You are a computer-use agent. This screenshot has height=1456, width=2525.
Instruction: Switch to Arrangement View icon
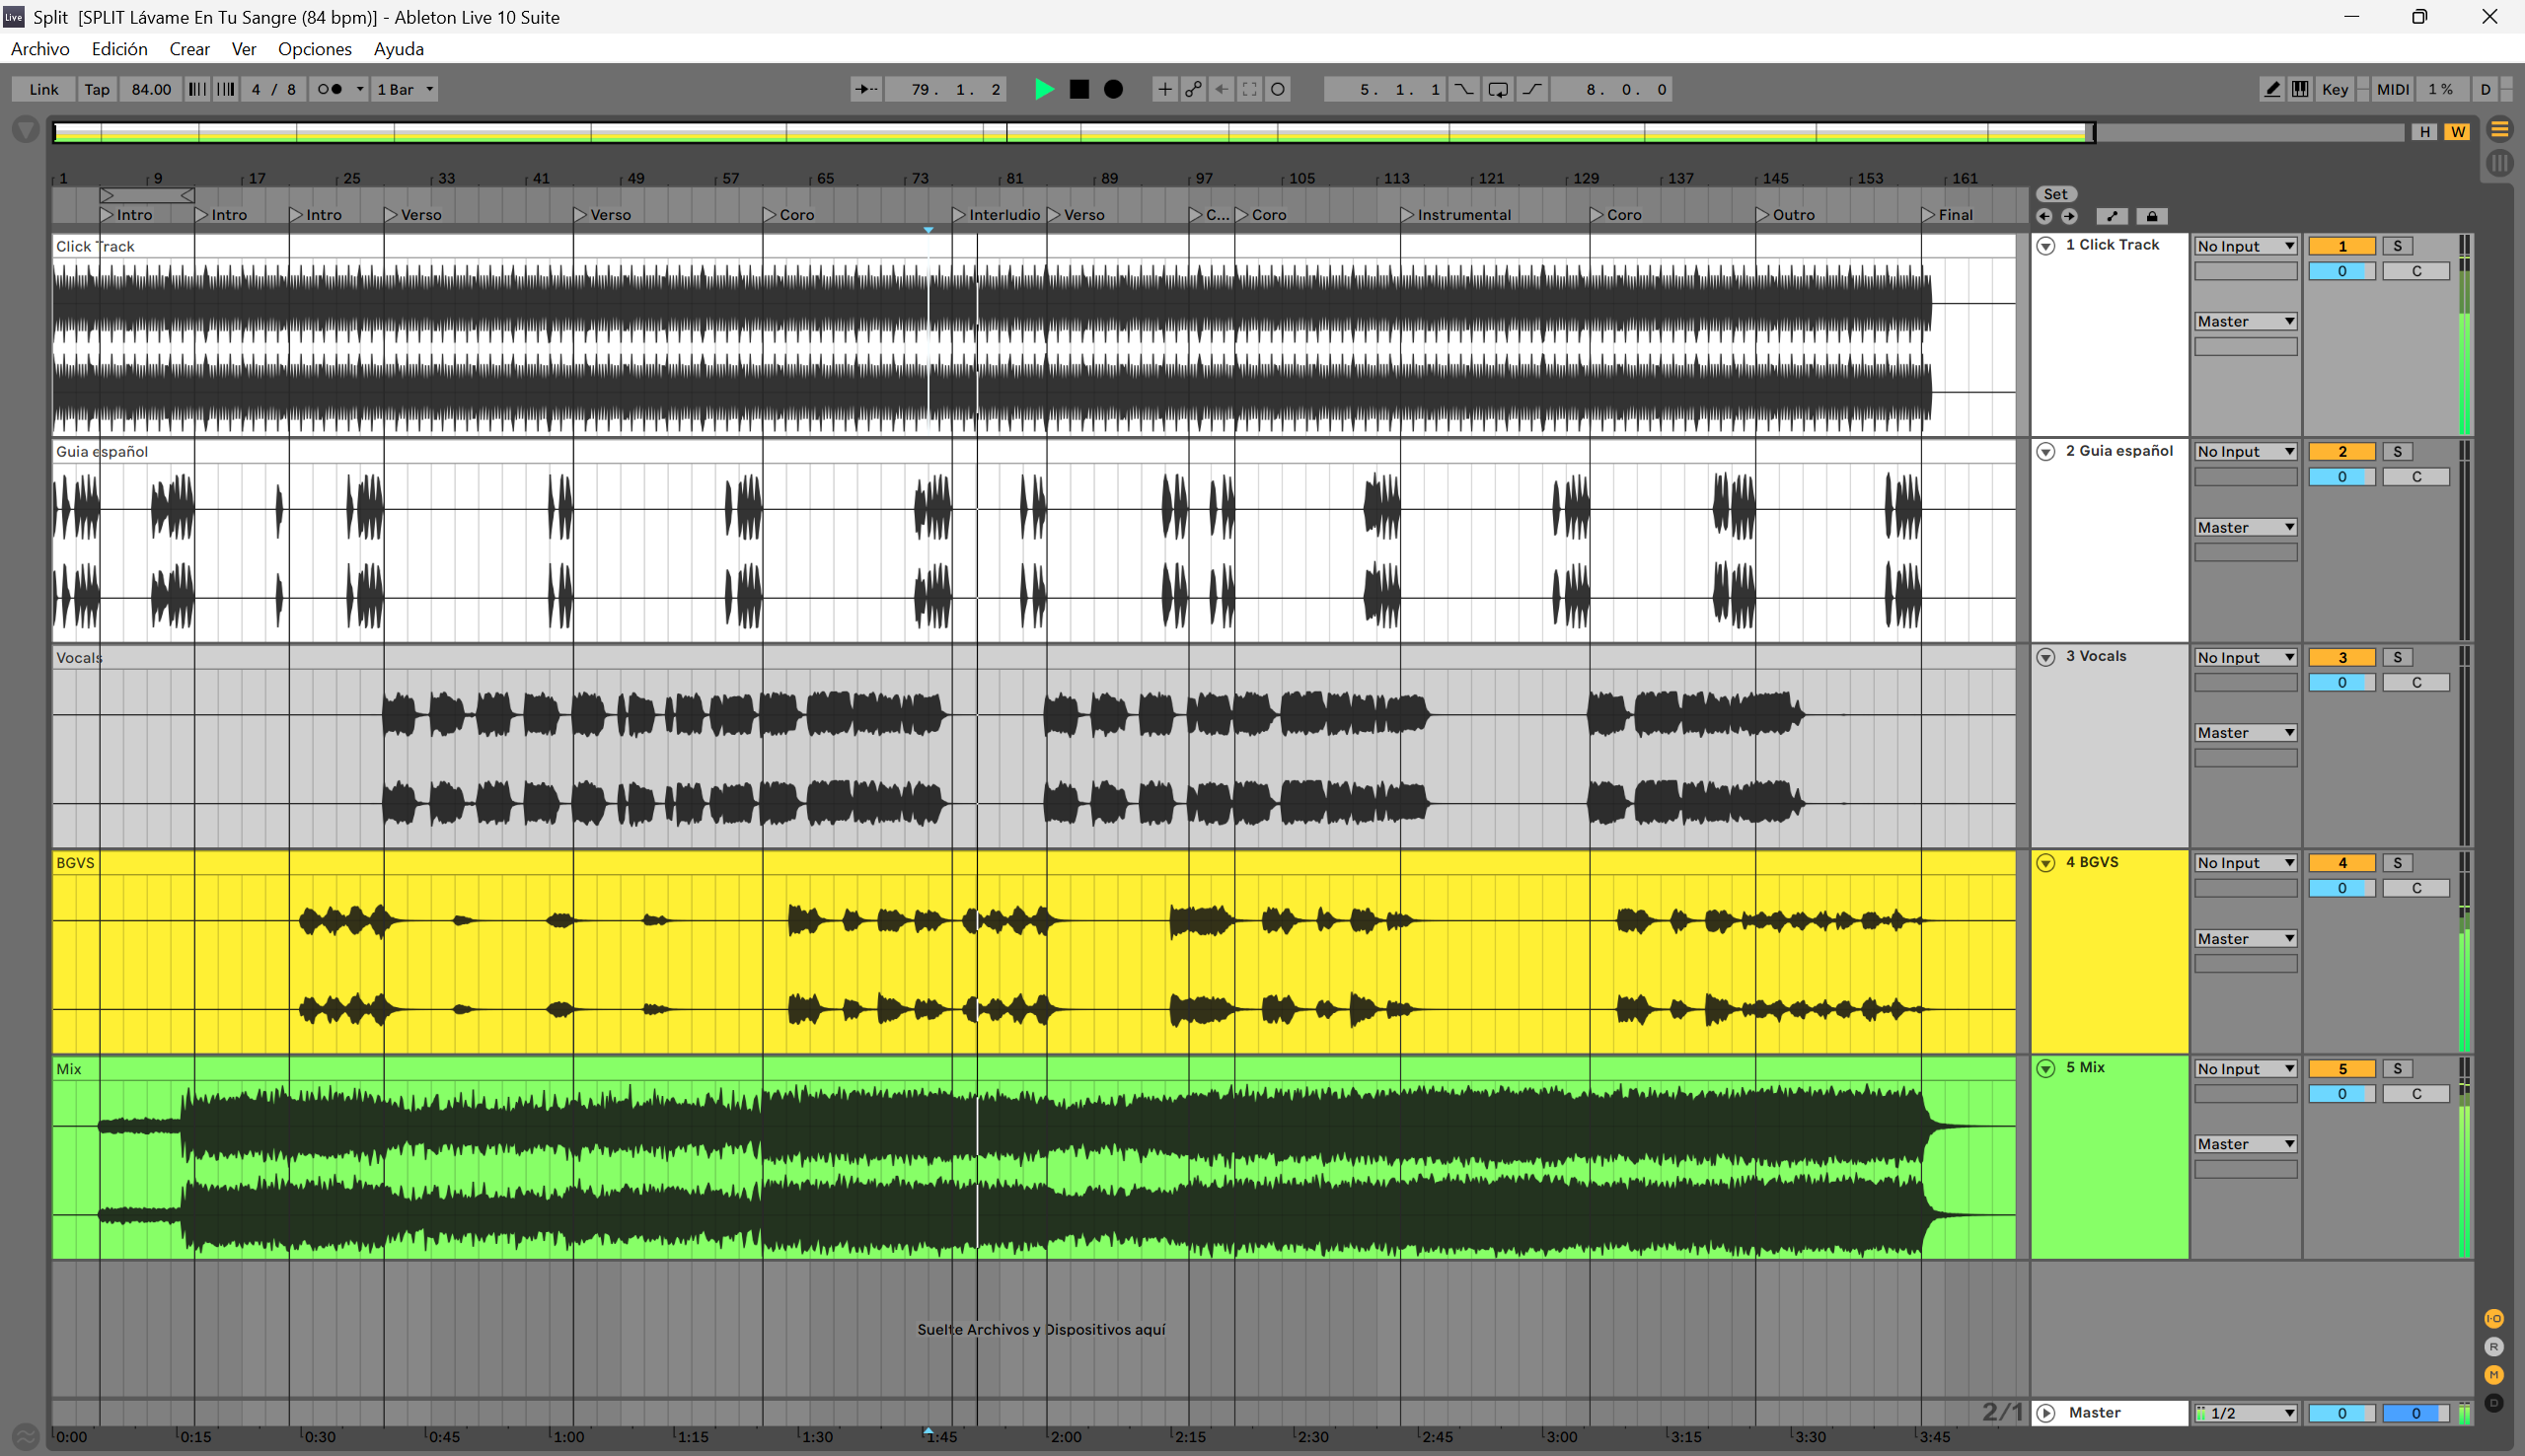click(2499, 130)
